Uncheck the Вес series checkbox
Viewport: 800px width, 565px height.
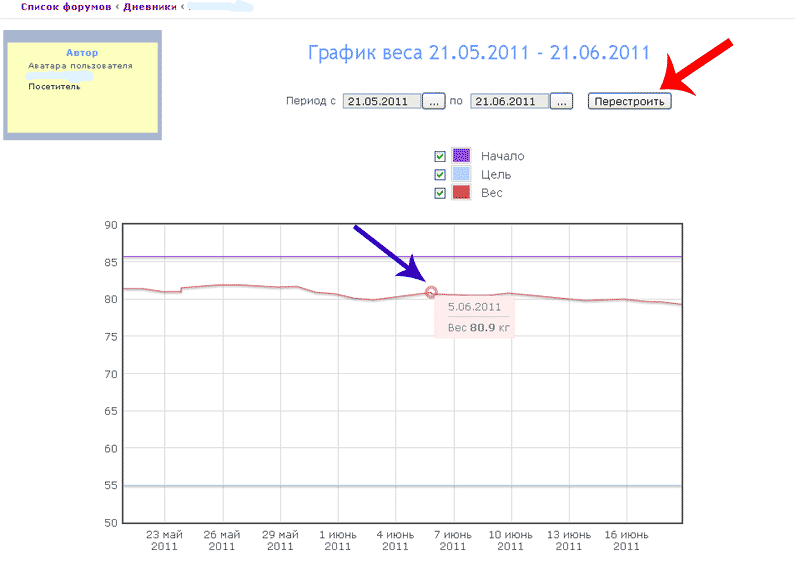click(x=440, y=193)
